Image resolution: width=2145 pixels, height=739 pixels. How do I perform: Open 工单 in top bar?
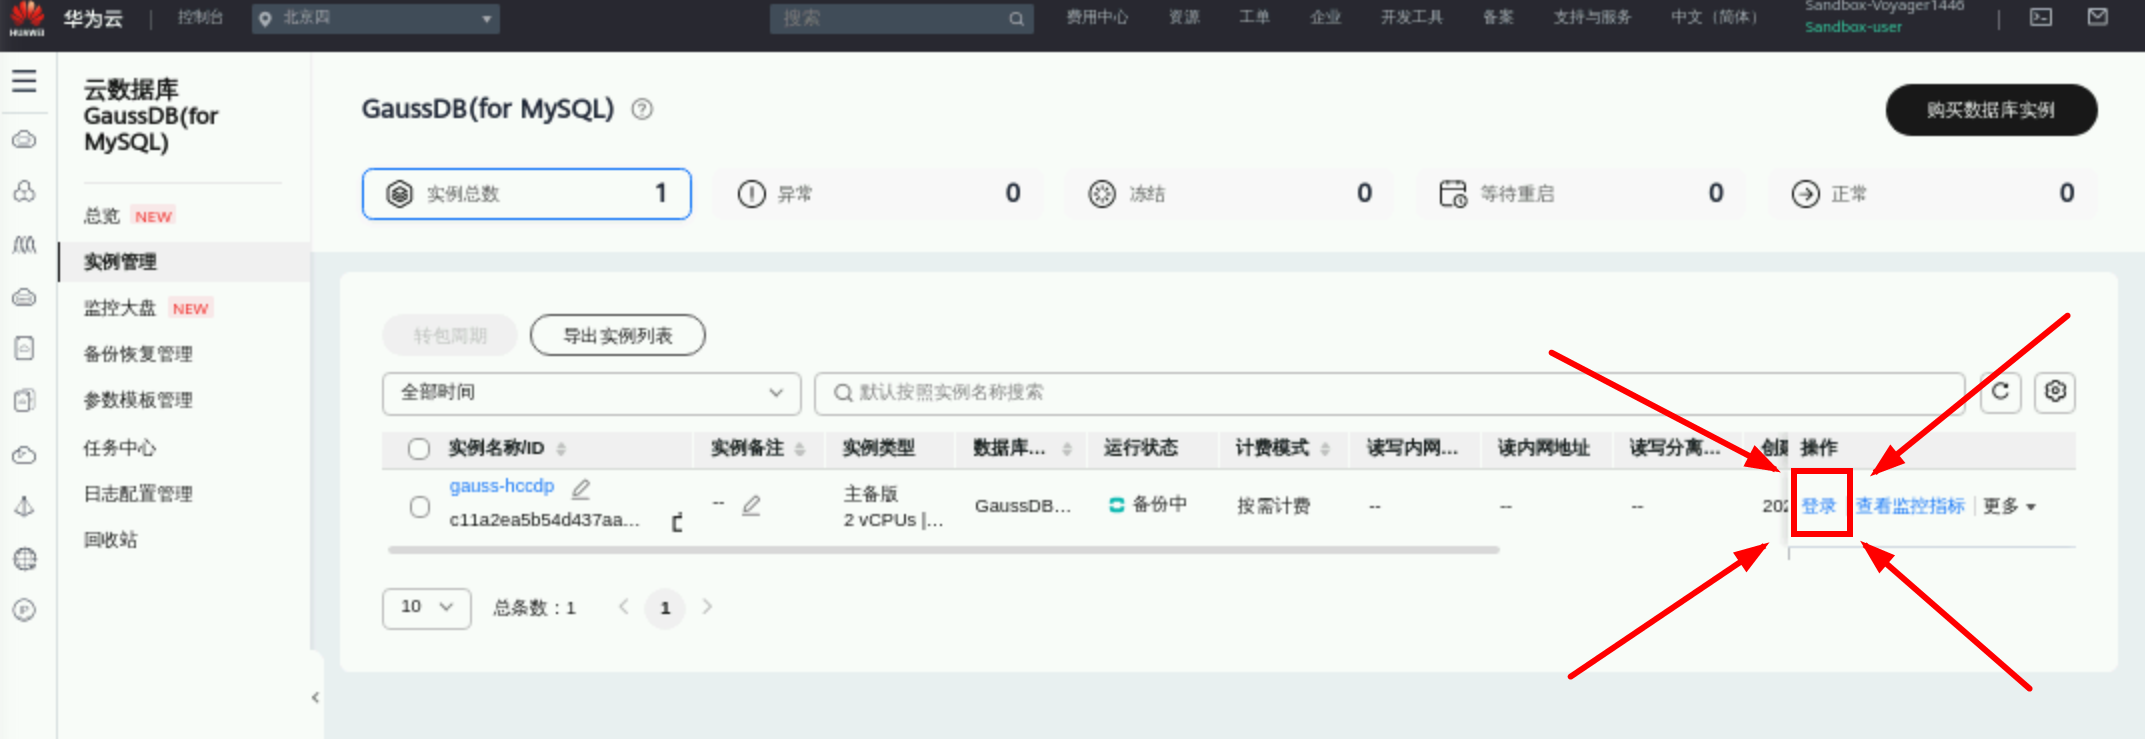click(1254, 17)
